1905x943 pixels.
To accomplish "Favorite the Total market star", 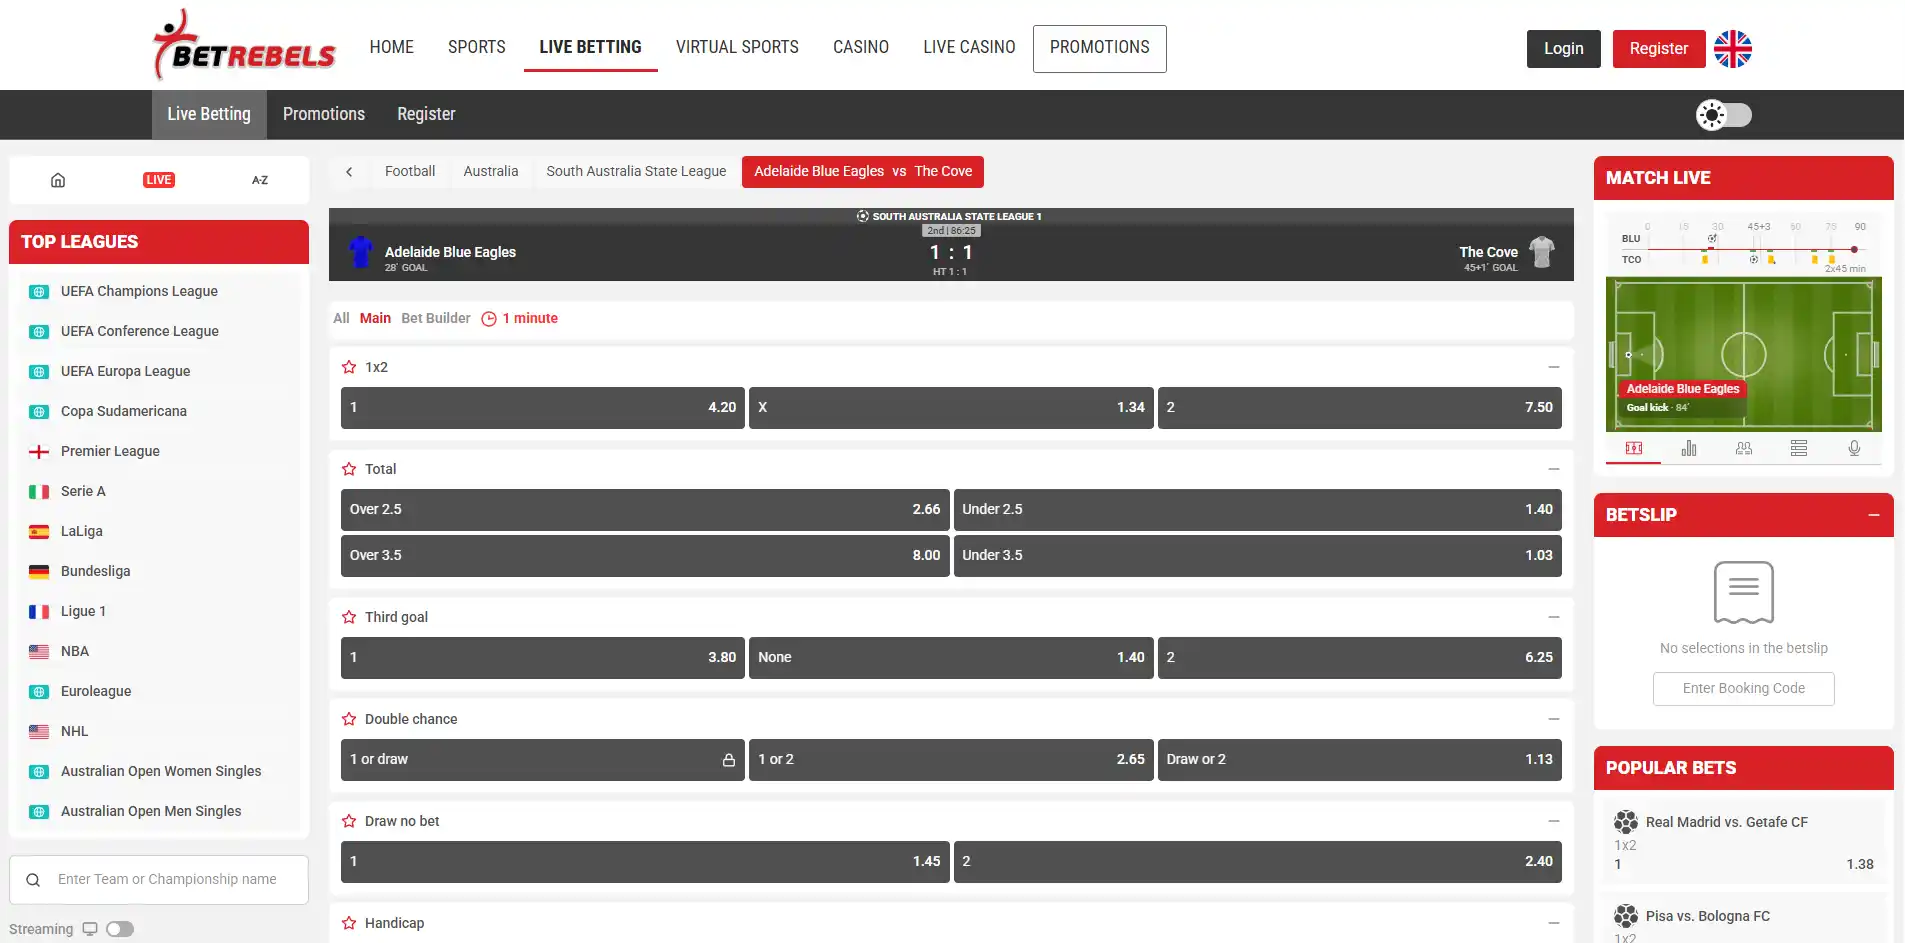I will tap(349, 469).
